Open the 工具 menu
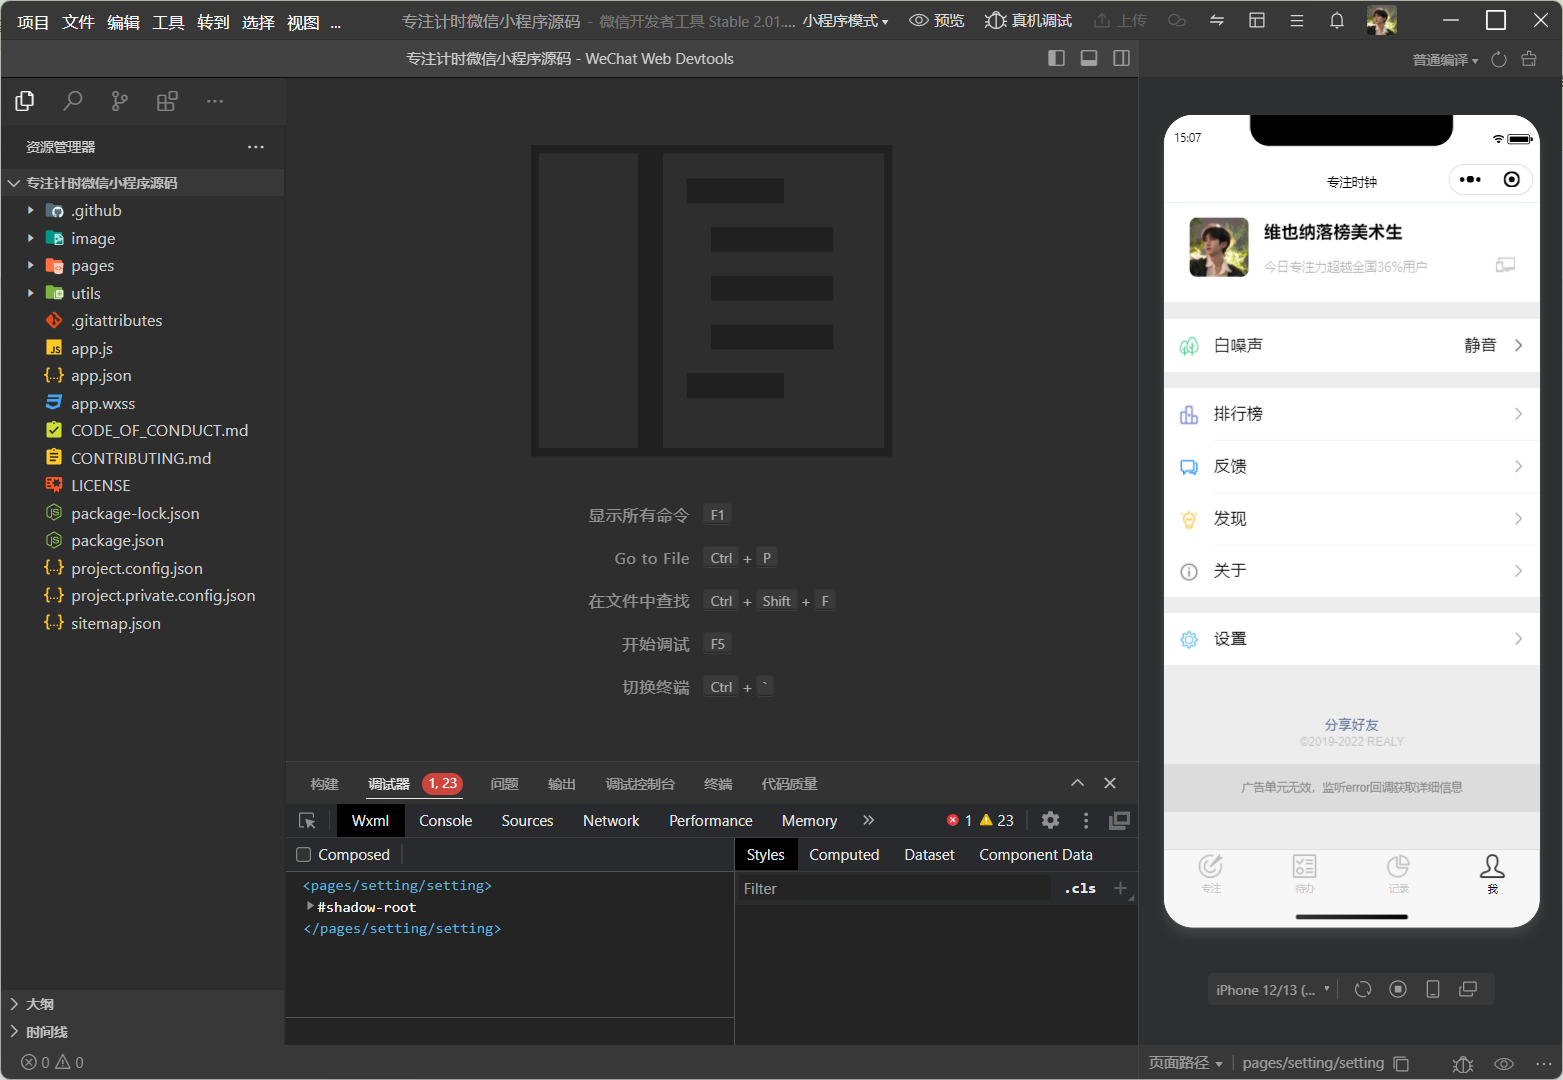The width and height of the screenshot is (1563, 1080). point(168,22)
